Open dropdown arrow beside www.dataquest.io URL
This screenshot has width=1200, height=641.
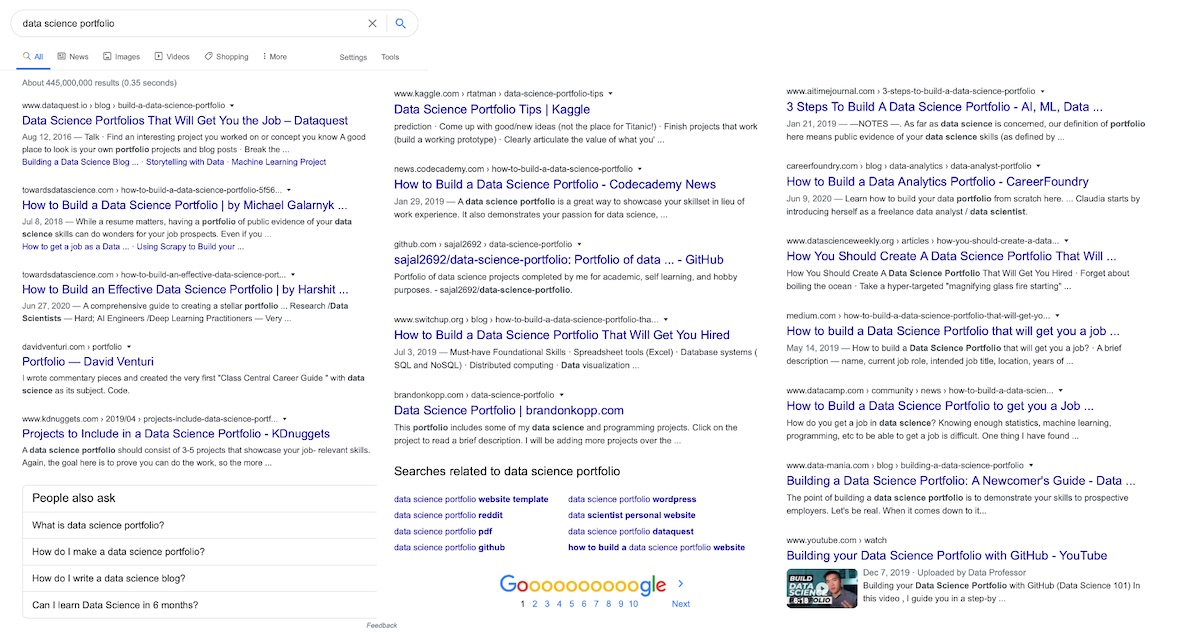(x=232, y=105)
